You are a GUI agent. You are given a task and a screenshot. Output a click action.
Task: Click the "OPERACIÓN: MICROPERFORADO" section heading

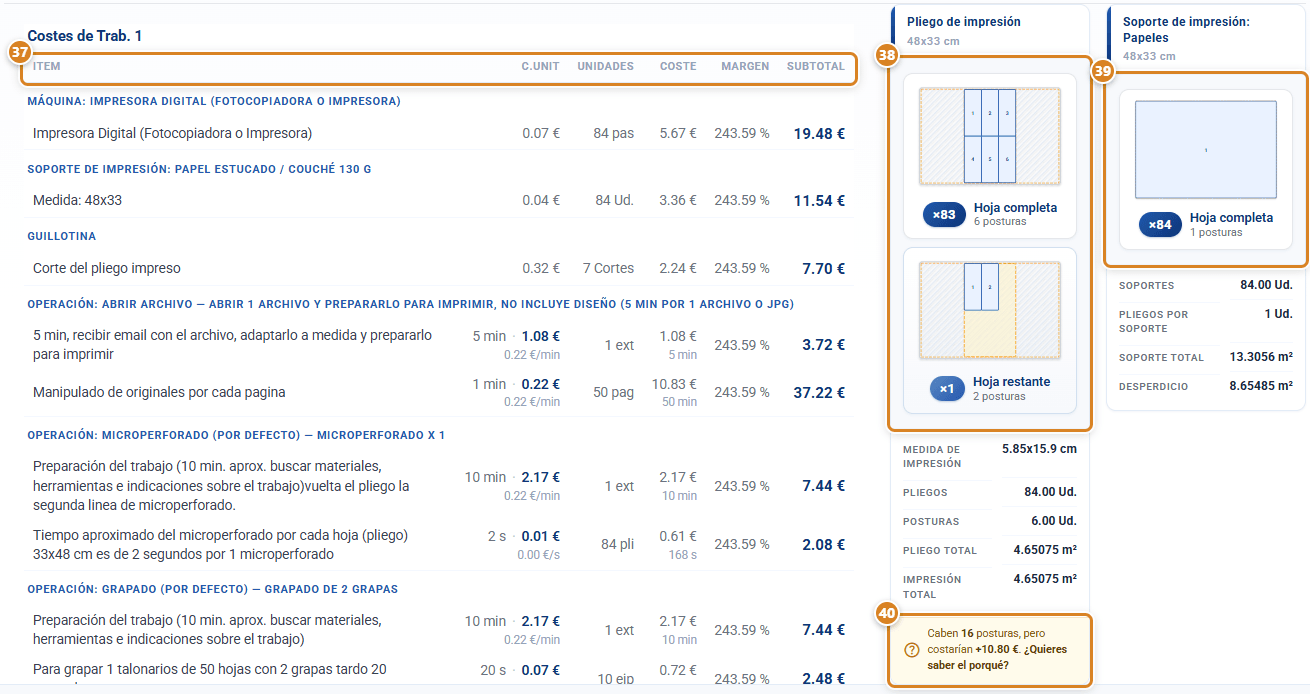[x=236, y=435]
